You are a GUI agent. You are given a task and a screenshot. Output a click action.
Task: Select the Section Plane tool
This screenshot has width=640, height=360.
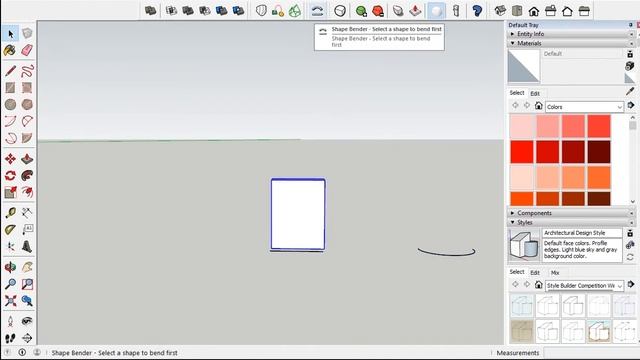coord(27,338)
